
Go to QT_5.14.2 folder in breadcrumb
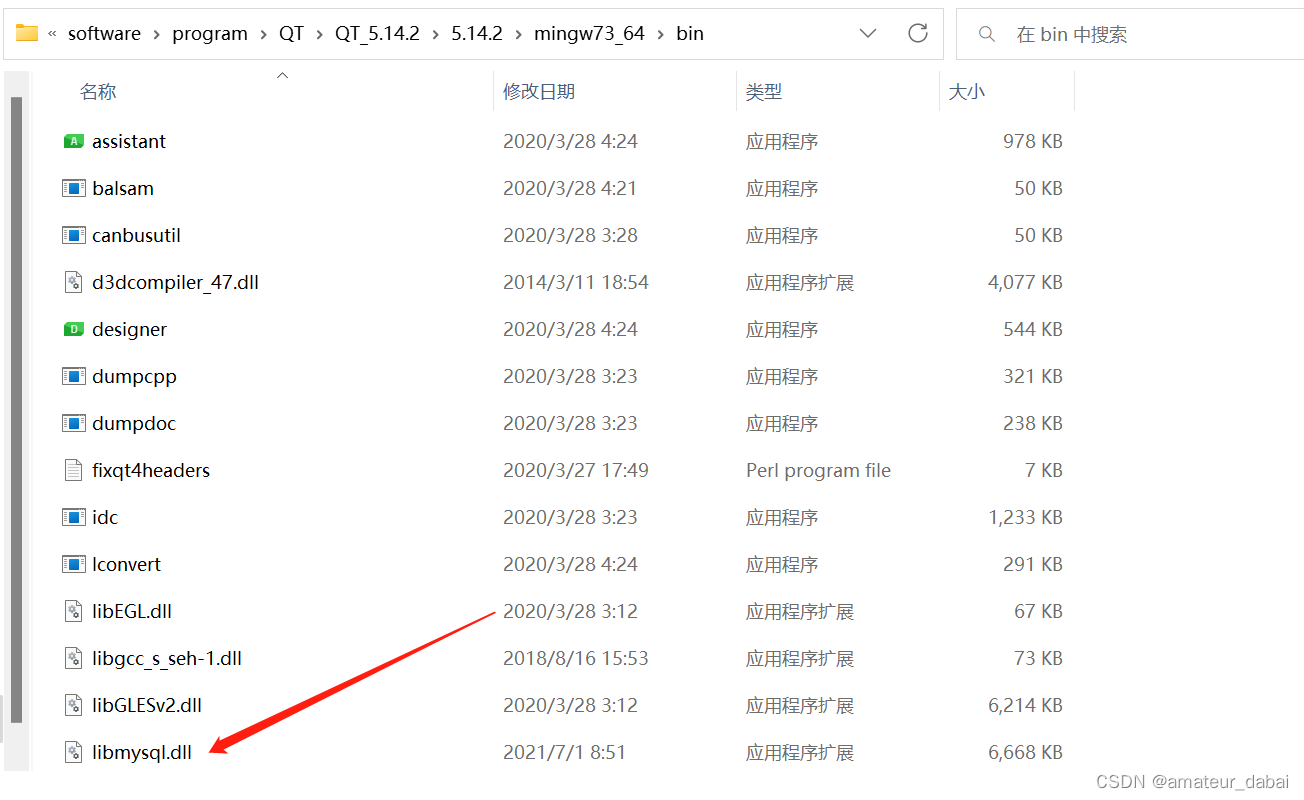tap(377, 33)
